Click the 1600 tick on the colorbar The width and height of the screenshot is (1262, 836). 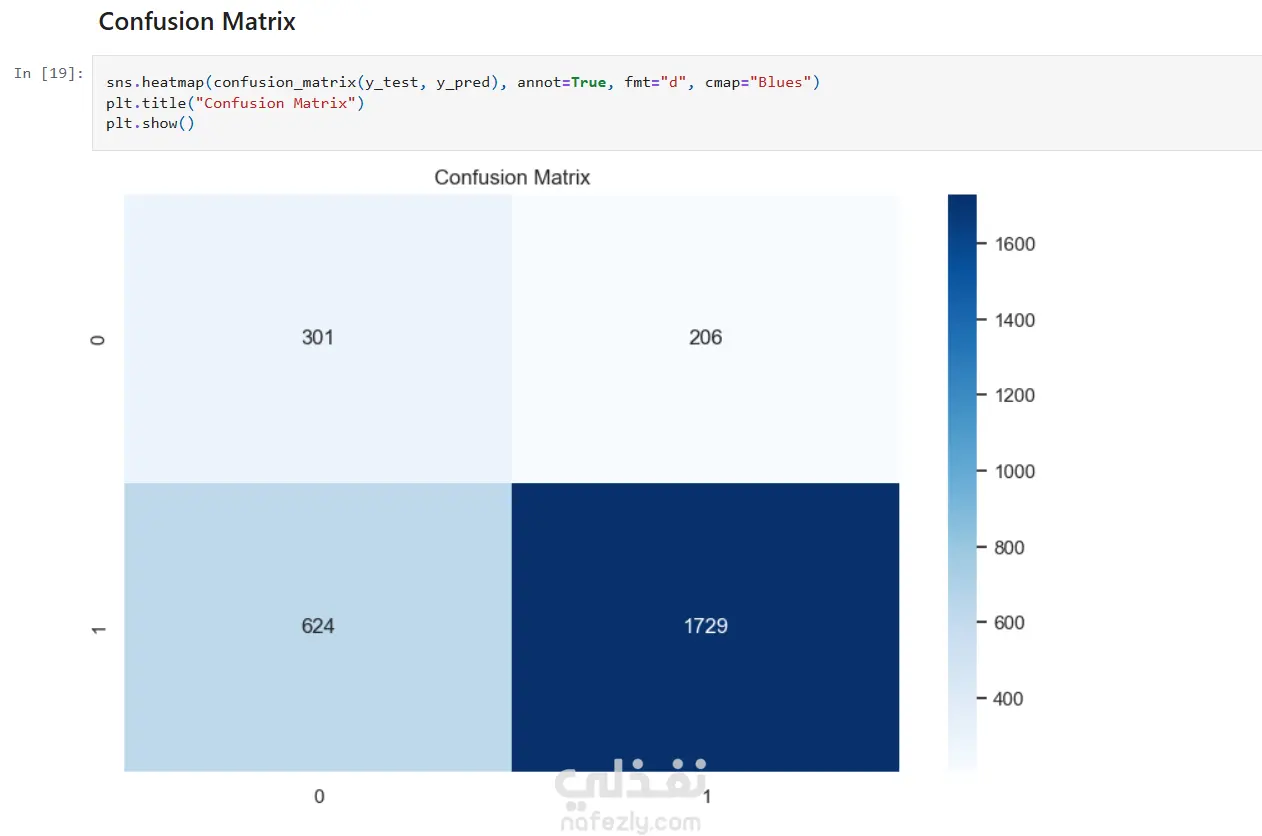(x=1014, y=244)
